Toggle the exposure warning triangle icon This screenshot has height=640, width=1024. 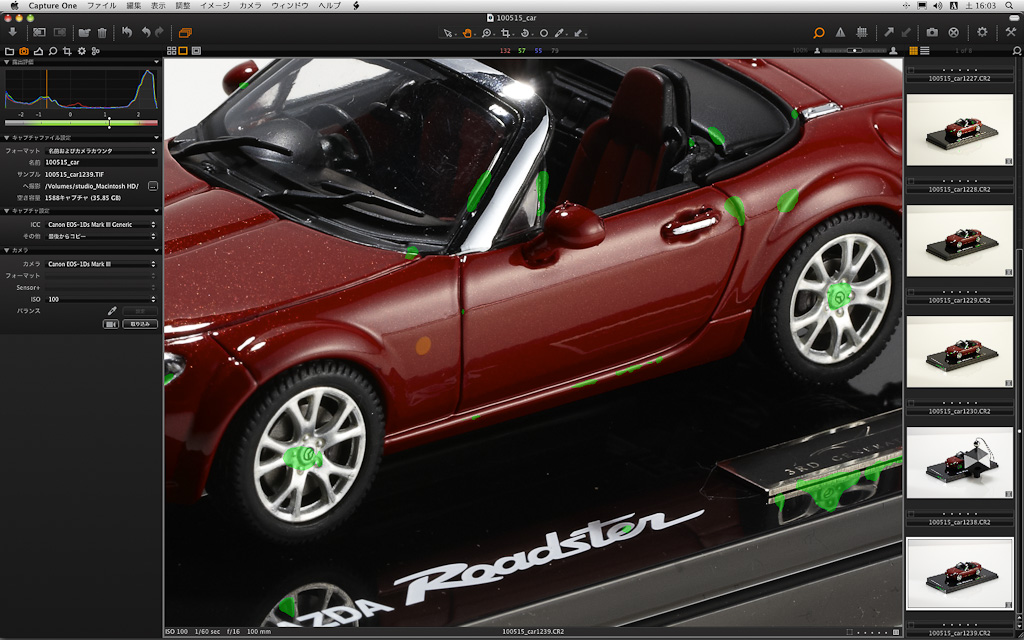pyautogui.click(x=840, y=32)
